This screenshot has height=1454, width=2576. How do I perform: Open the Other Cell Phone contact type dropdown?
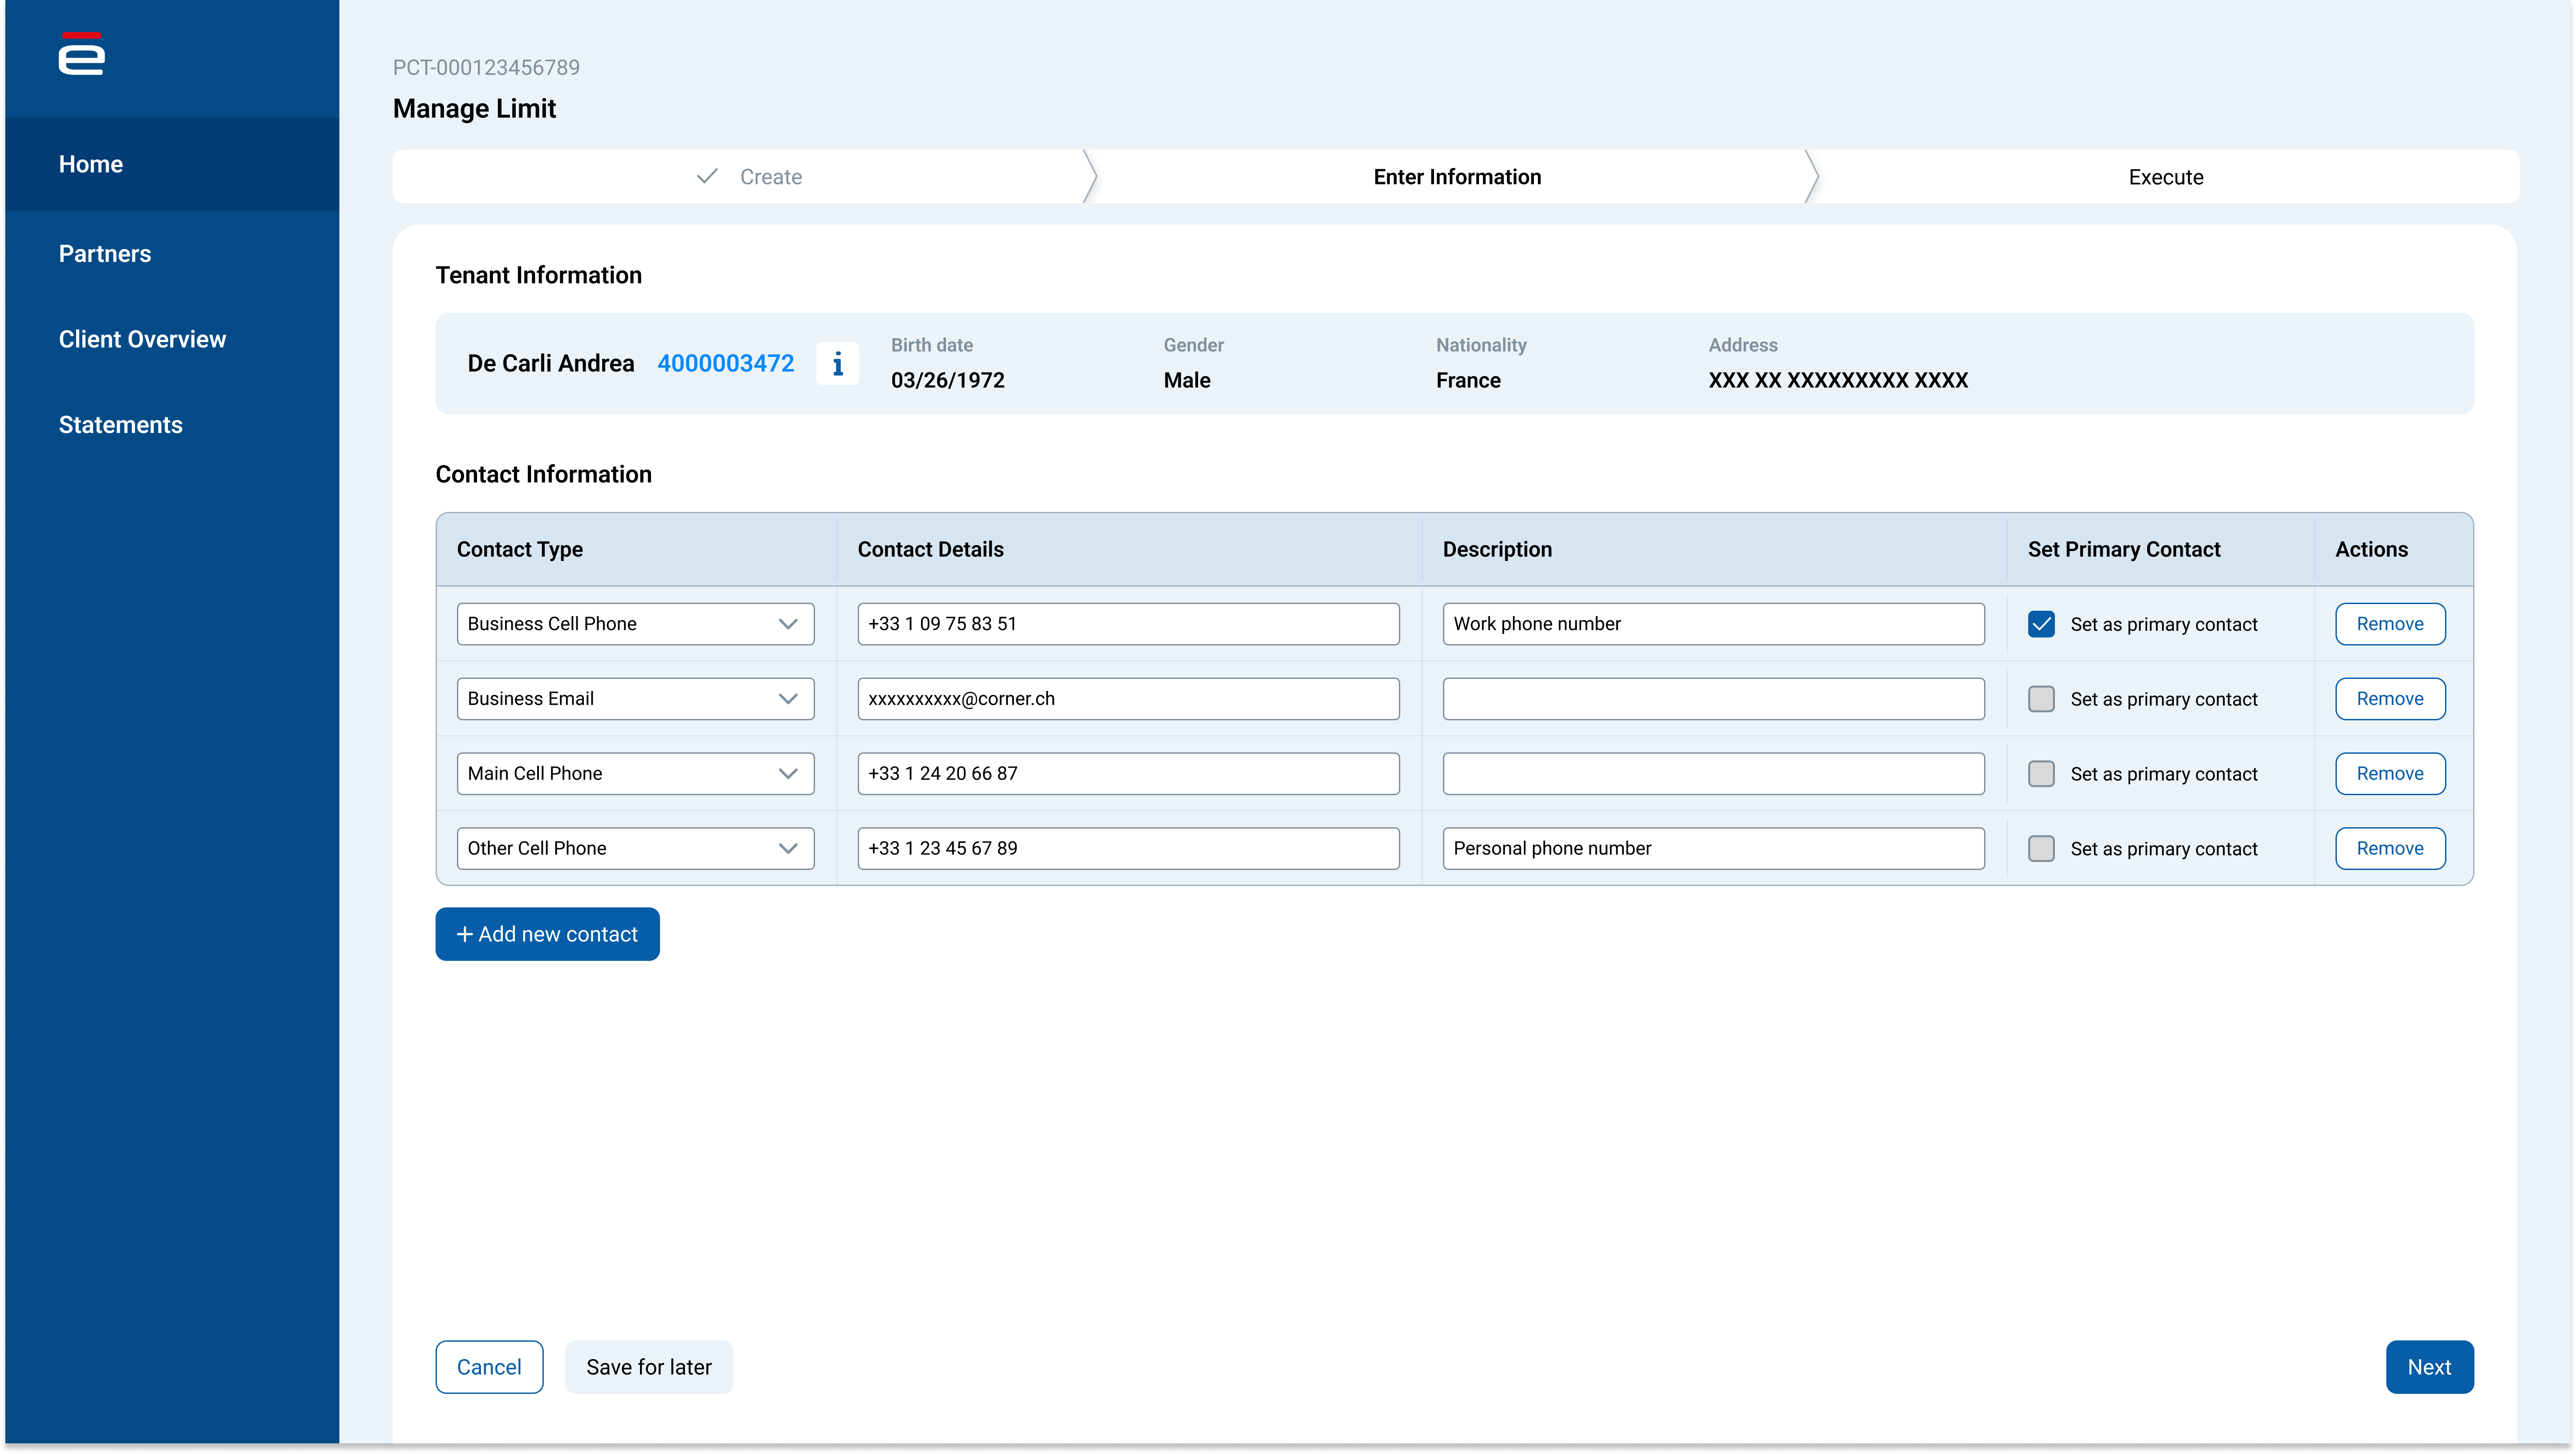(x=635, y=849)
